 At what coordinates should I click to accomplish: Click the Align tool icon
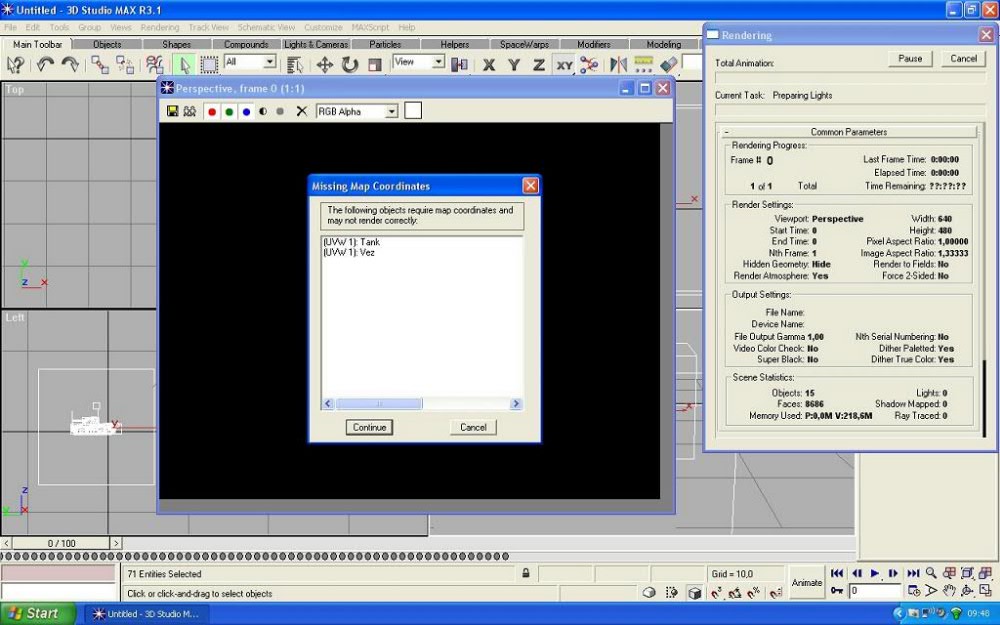(668, 64)
